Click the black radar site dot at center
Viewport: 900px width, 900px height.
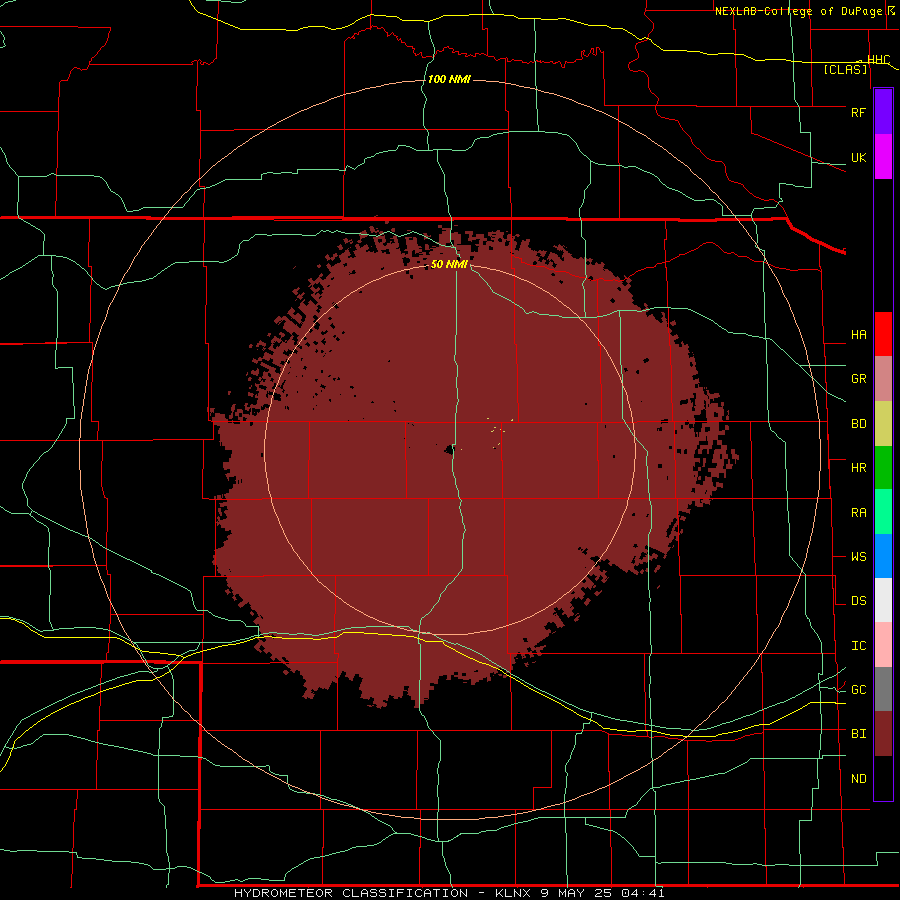450,450
